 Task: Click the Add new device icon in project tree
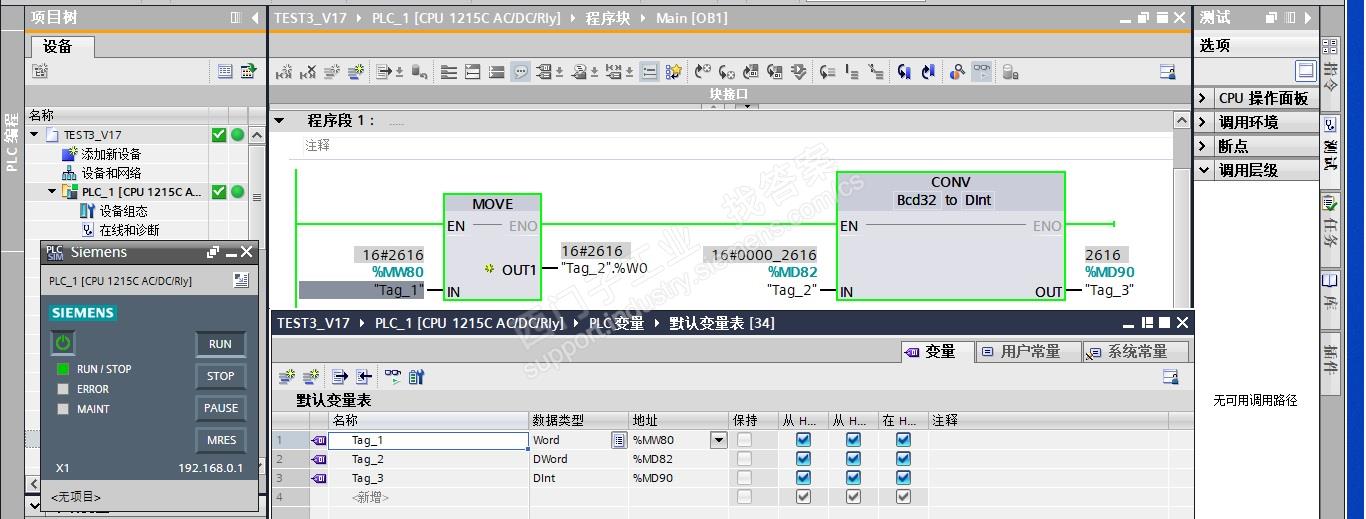coord(69,154)
